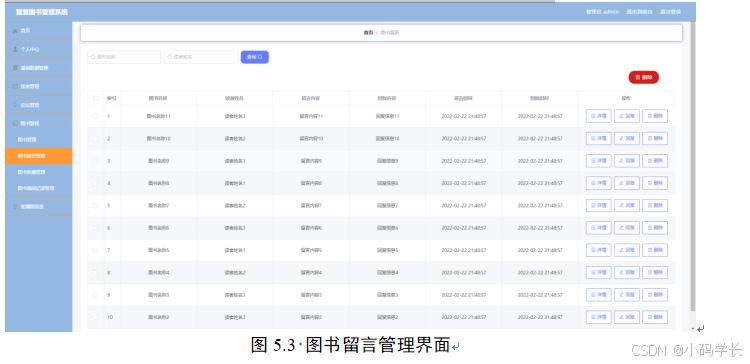This screenshot has height=364, width=750.
Task: Click the 管理员 admin label in header
Action: tap(602, 12)
